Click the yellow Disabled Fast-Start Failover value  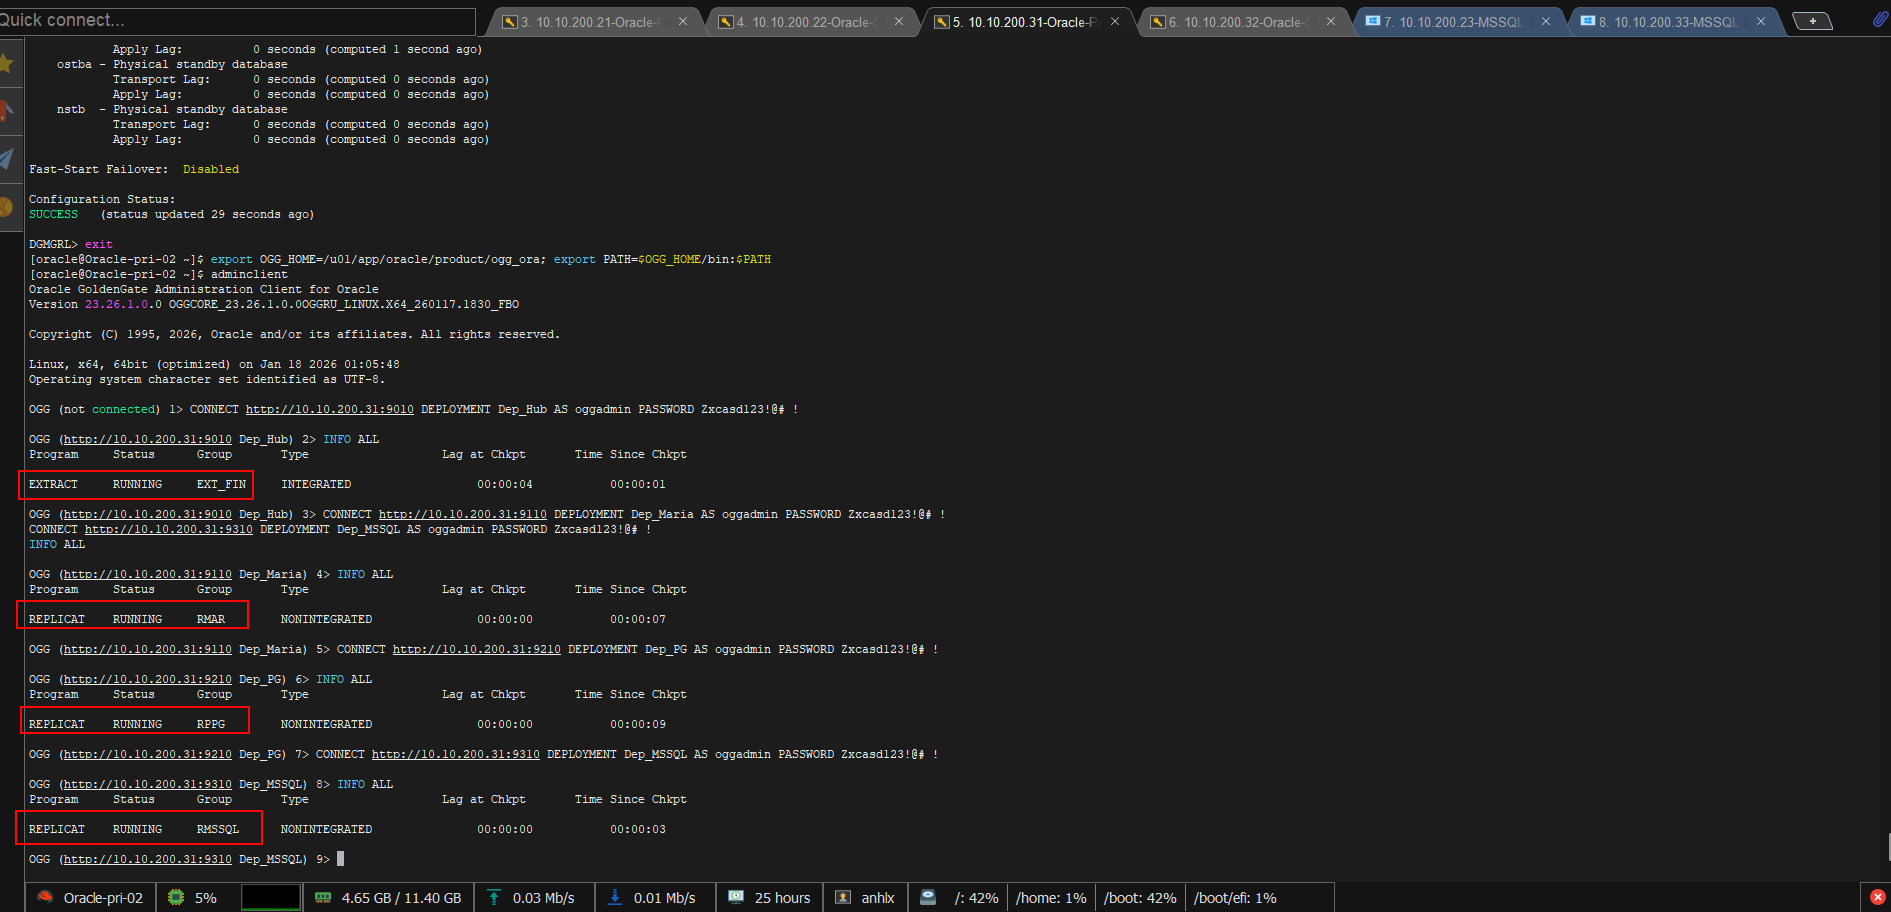tap(211, 169)
